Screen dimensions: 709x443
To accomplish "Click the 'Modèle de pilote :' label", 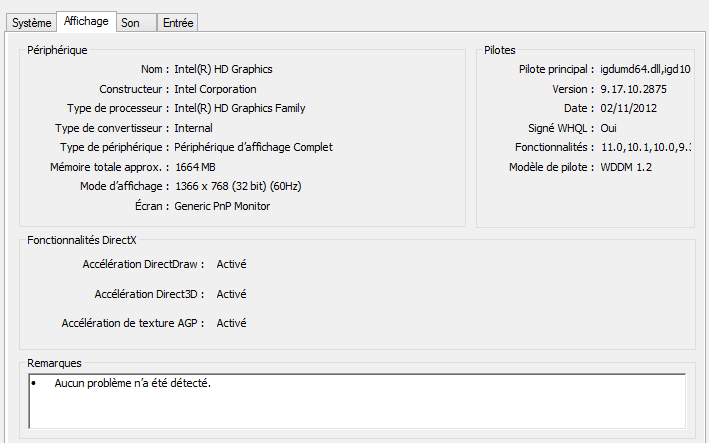I will pos(551,167).
